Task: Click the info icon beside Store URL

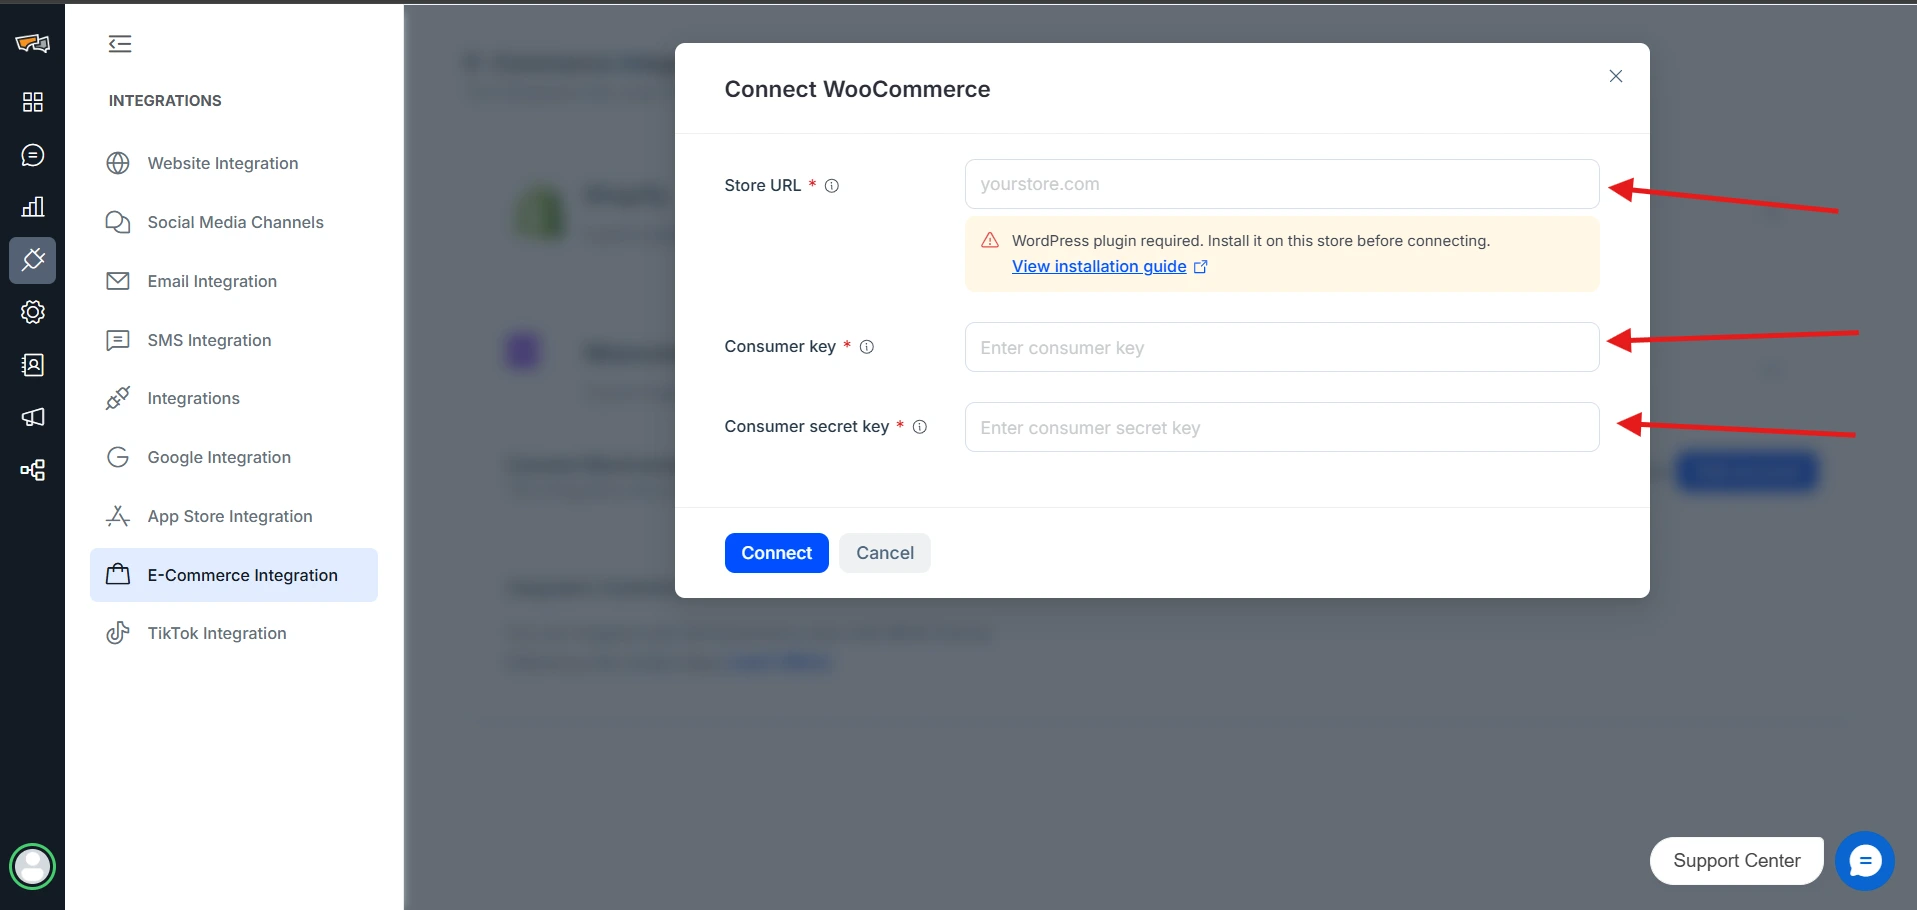Action: click(831, 186)
